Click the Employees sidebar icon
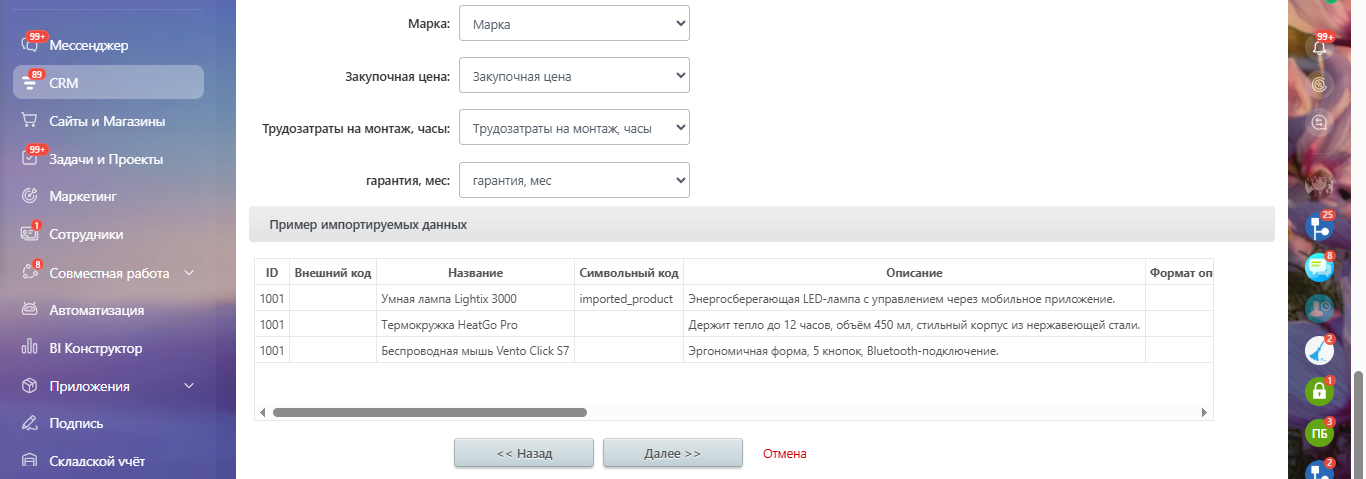The height and width of the screenshot is (479, 1366). click(30, 234)
